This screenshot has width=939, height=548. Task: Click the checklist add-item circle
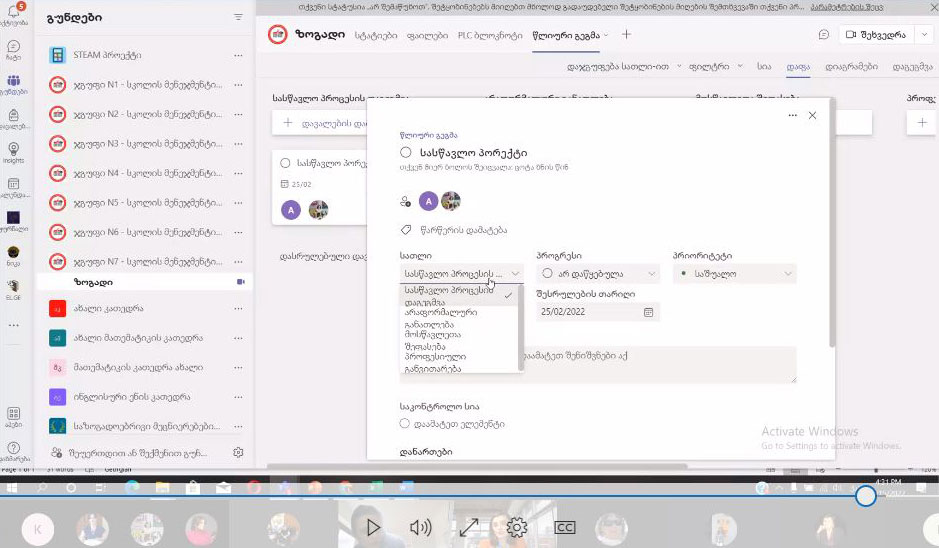coord(405,423)
